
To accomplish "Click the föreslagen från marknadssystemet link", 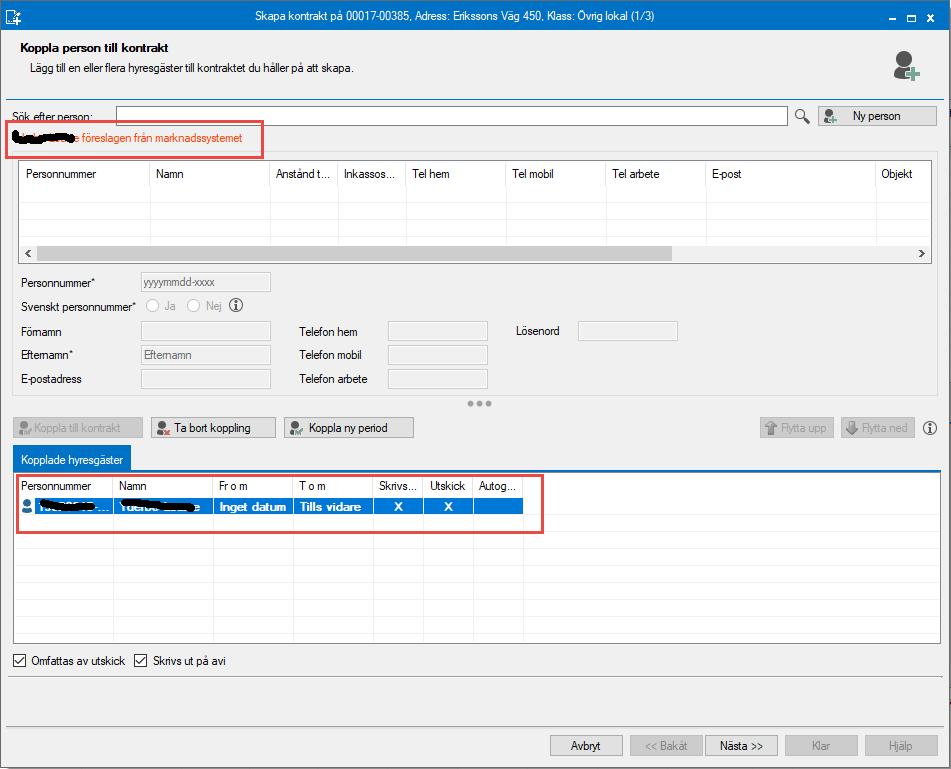I will tap(162, 138).
